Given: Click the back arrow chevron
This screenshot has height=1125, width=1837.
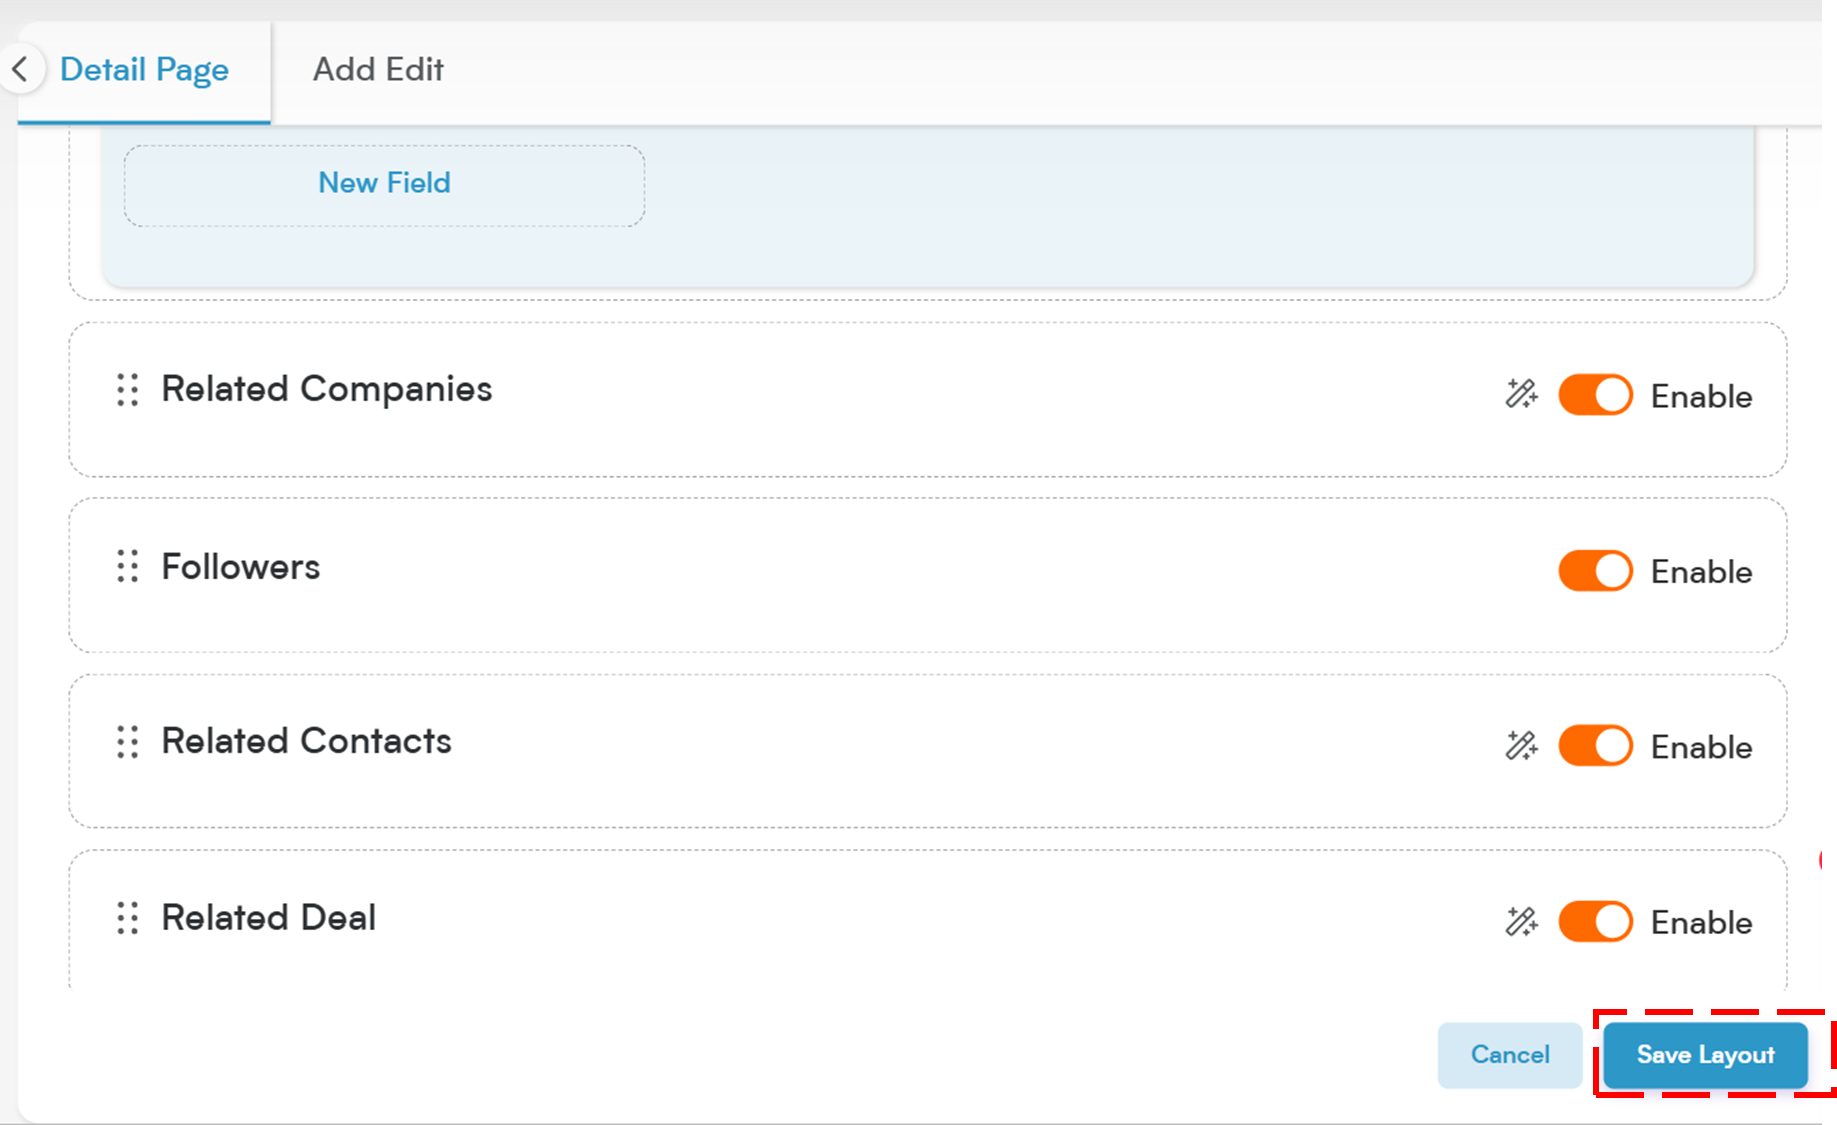Looking at the screenshot, I should pyautogui.click(x=20, y=69).
